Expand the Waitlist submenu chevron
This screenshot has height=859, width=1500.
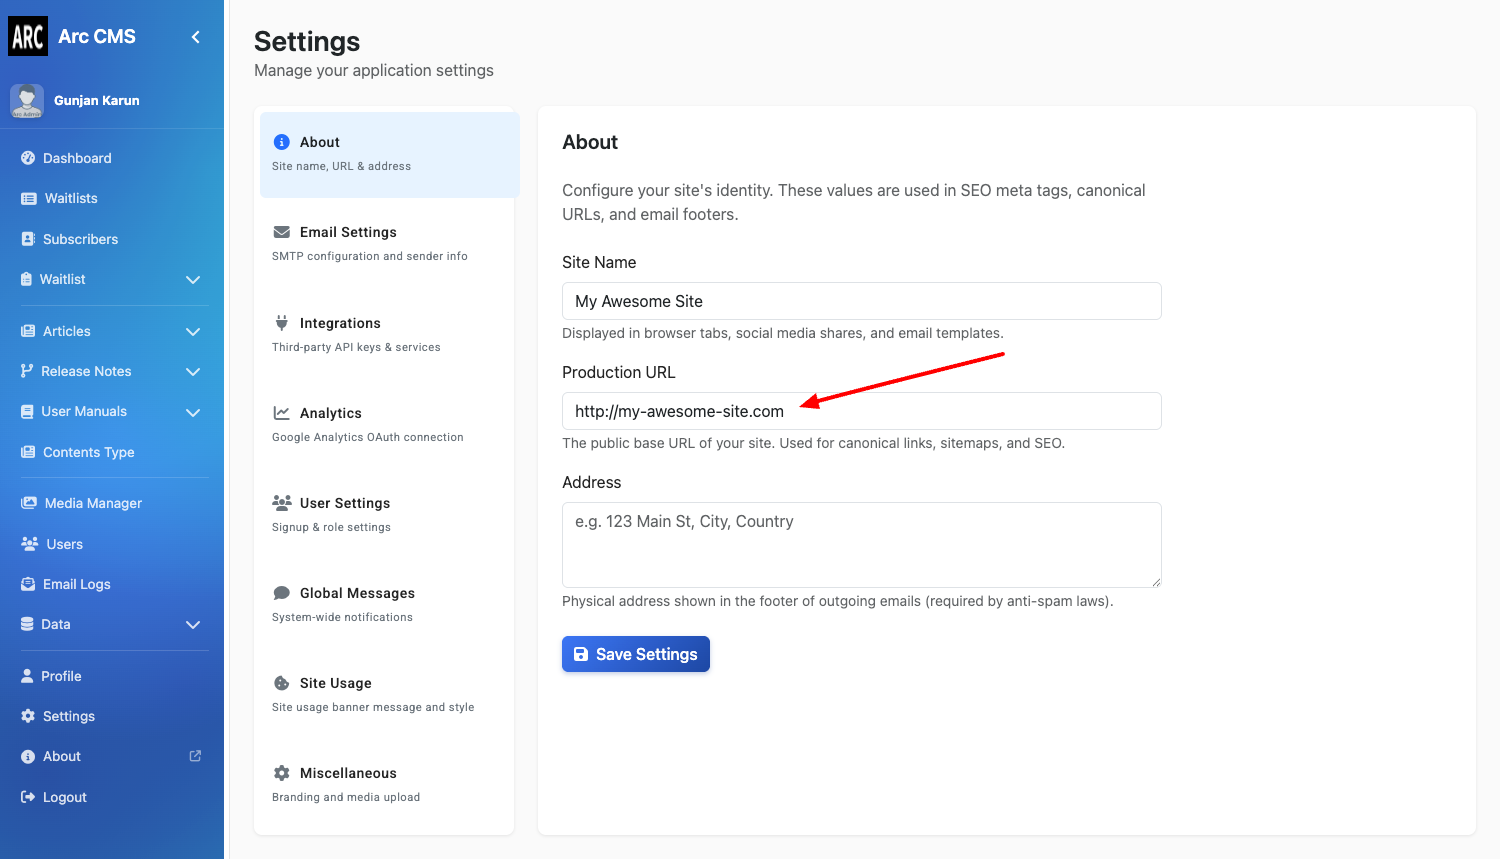[x=193, y=280]
